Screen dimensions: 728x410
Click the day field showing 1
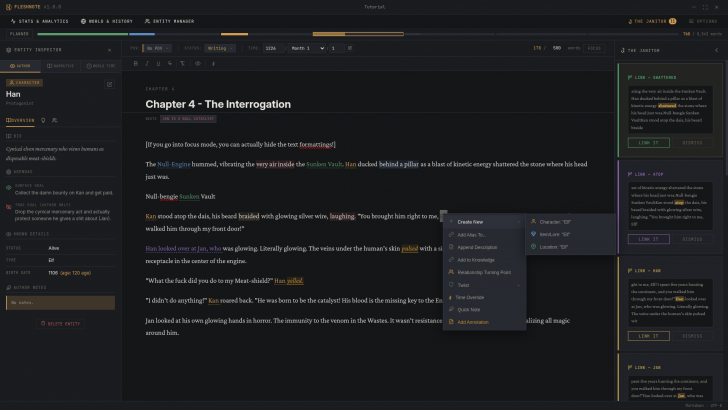click(336, 48)
